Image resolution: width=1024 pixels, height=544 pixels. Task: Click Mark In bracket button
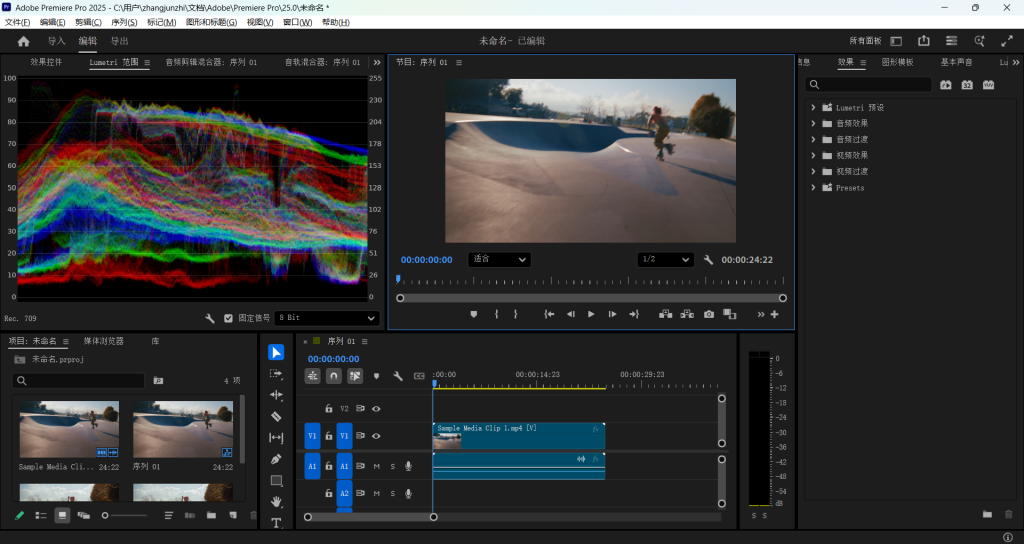pyautogui.click(x=496, y=314)
